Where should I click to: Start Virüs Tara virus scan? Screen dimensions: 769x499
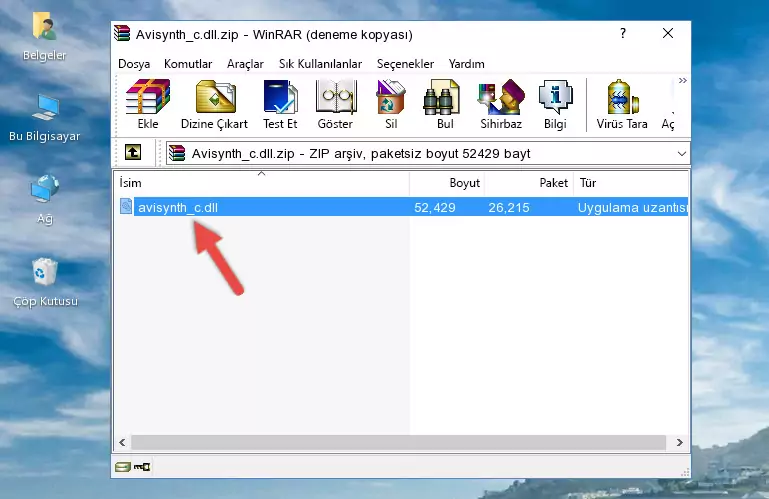pyautogui.click(x=622, y=97)
